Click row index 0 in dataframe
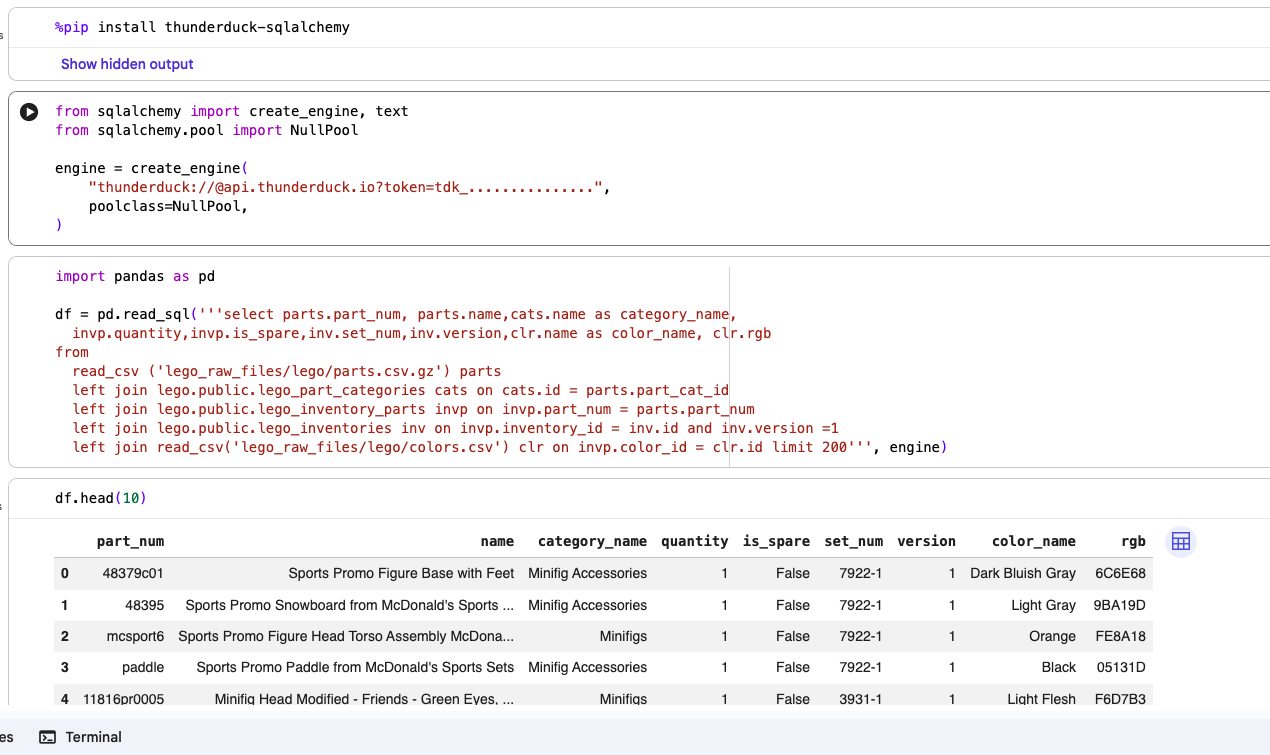Image resolution: width=1270 pixels, height=755 pixels. click(65, 573)
